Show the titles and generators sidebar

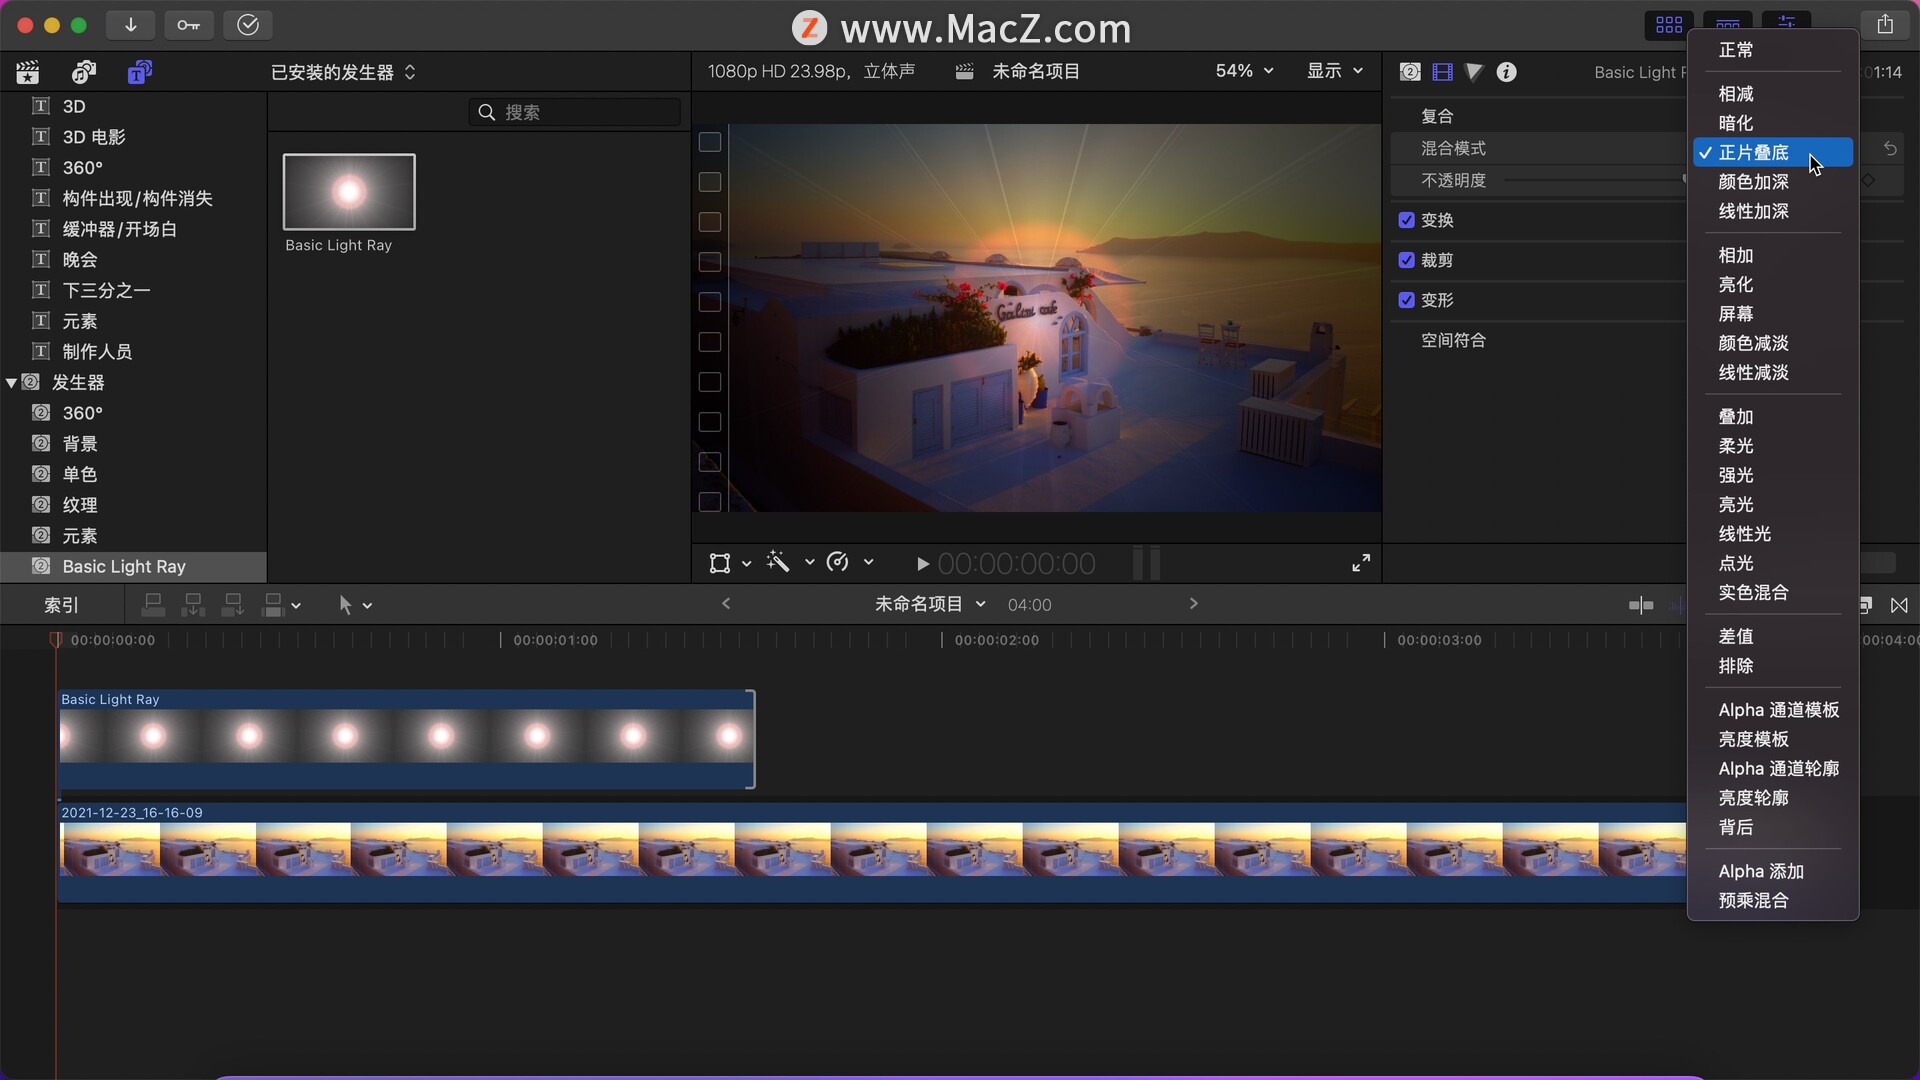[x=140, y=72]
